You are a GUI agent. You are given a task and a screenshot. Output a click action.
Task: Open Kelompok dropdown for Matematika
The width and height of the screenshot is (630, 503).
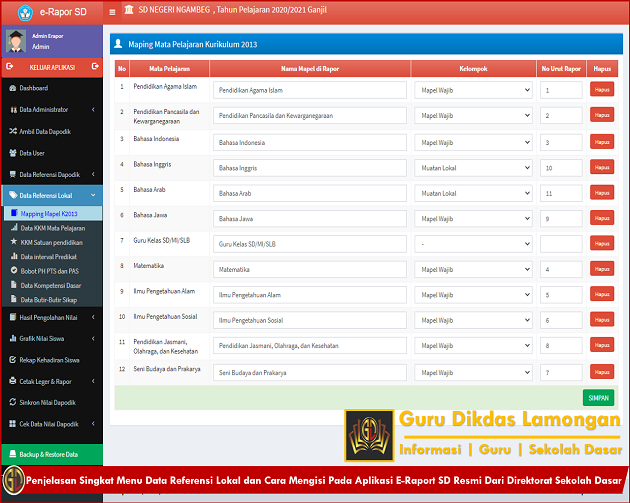point(473,269)
